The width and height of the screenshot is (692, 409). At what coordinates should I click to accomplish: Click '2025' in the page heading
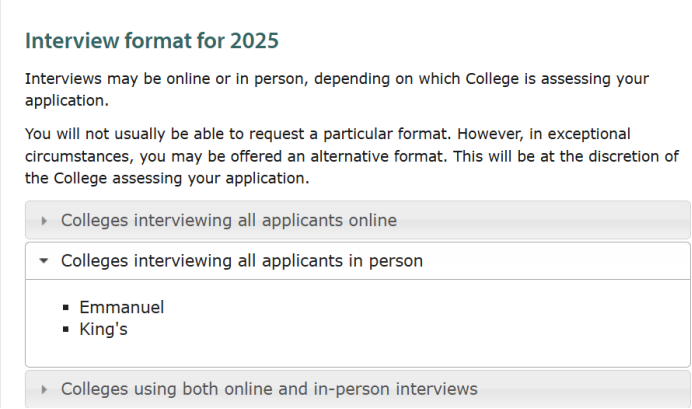point(254,41)
